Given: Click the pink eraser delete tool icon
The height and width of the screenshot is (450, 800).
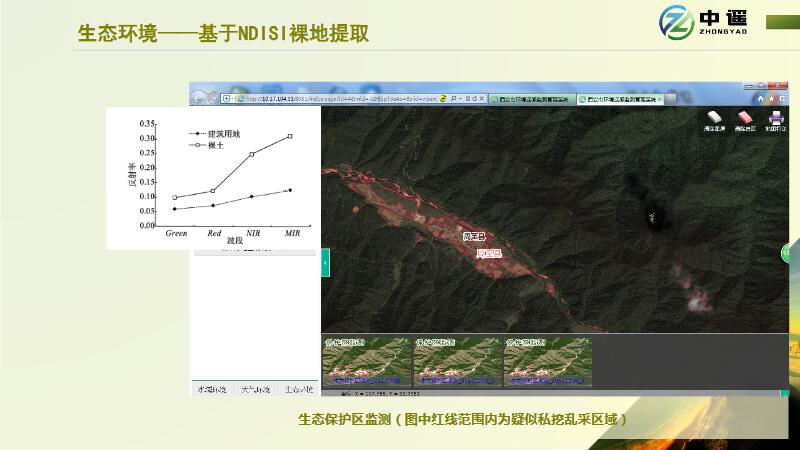Looking at the screenshot, I should coord(743,119).
